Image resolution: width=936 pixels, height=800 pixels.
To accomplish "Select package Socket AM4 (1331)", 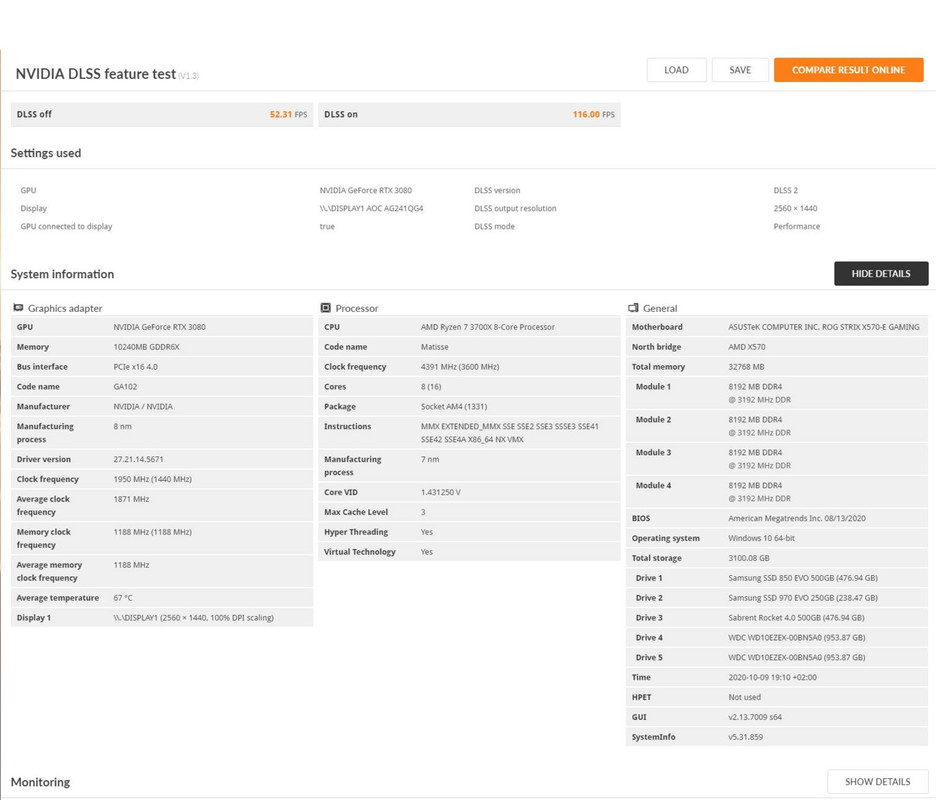I will coord(454,407).
